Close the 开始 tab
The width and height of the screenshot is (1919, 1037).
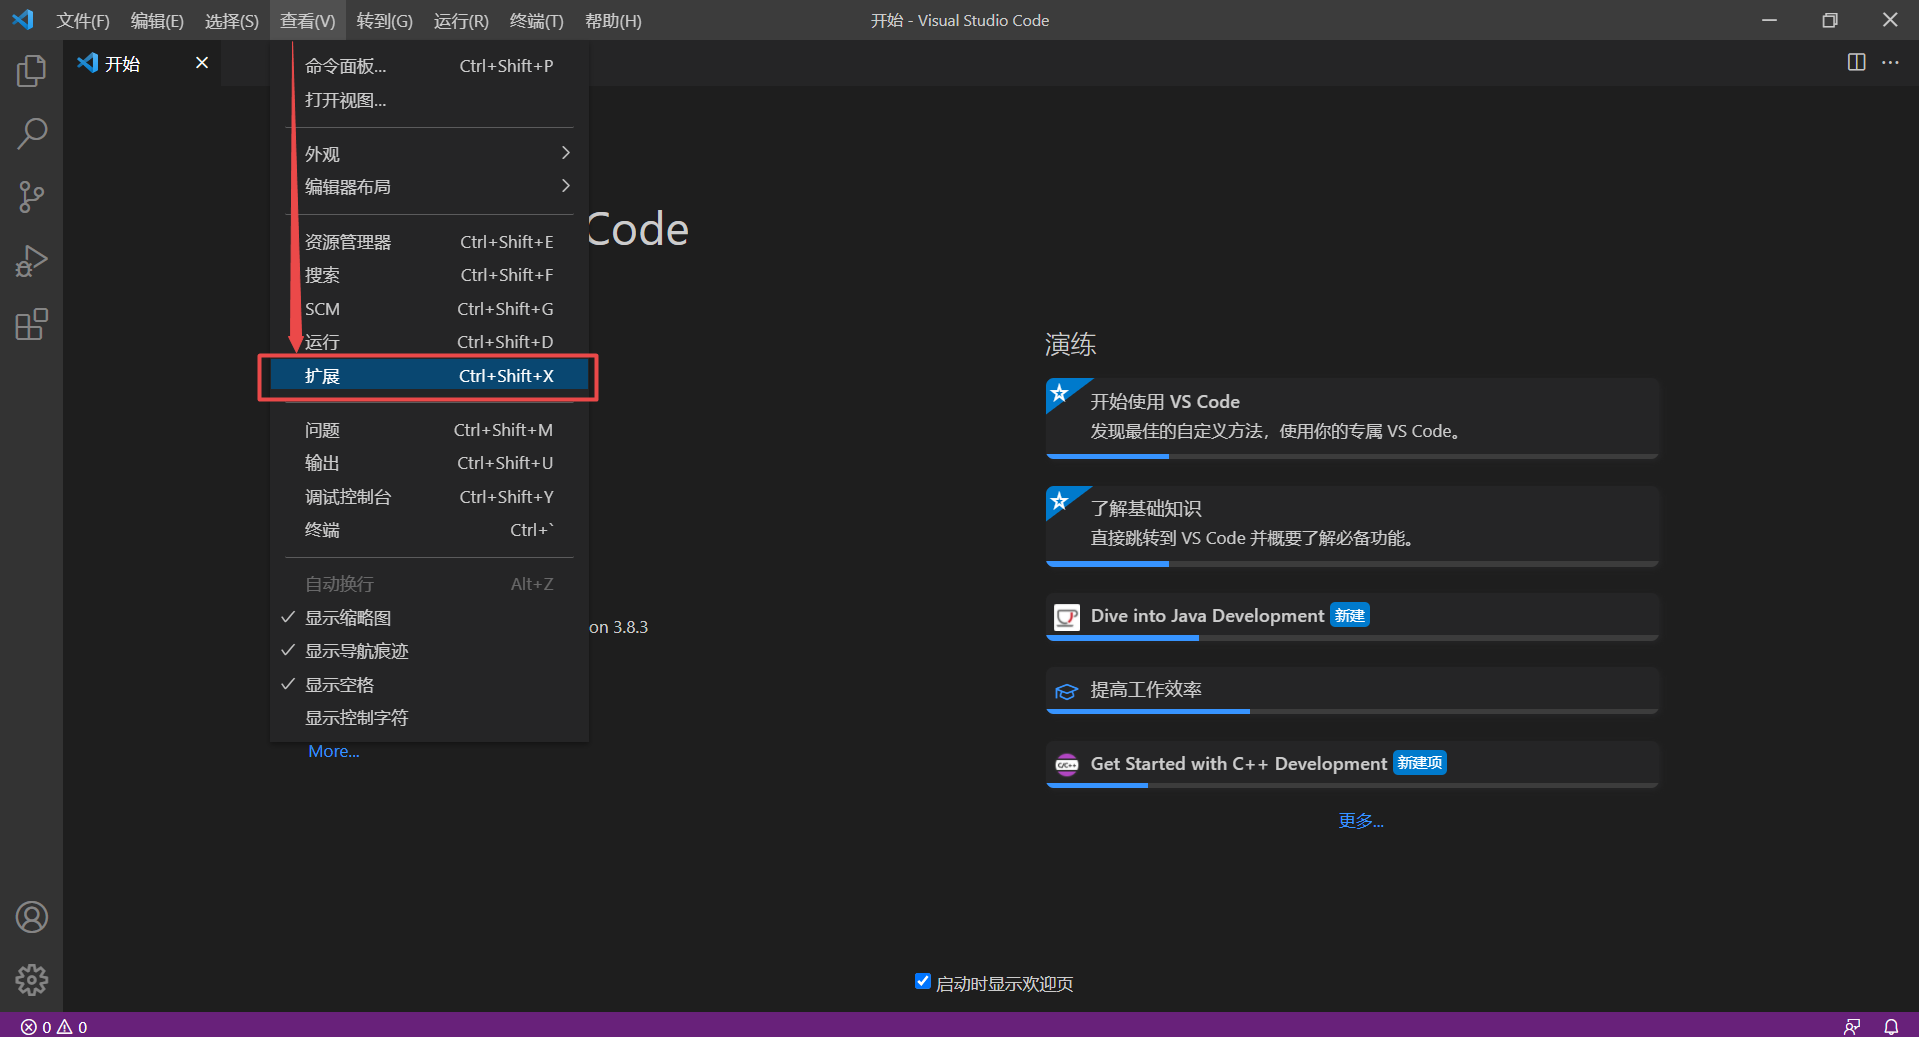(202, 63)
